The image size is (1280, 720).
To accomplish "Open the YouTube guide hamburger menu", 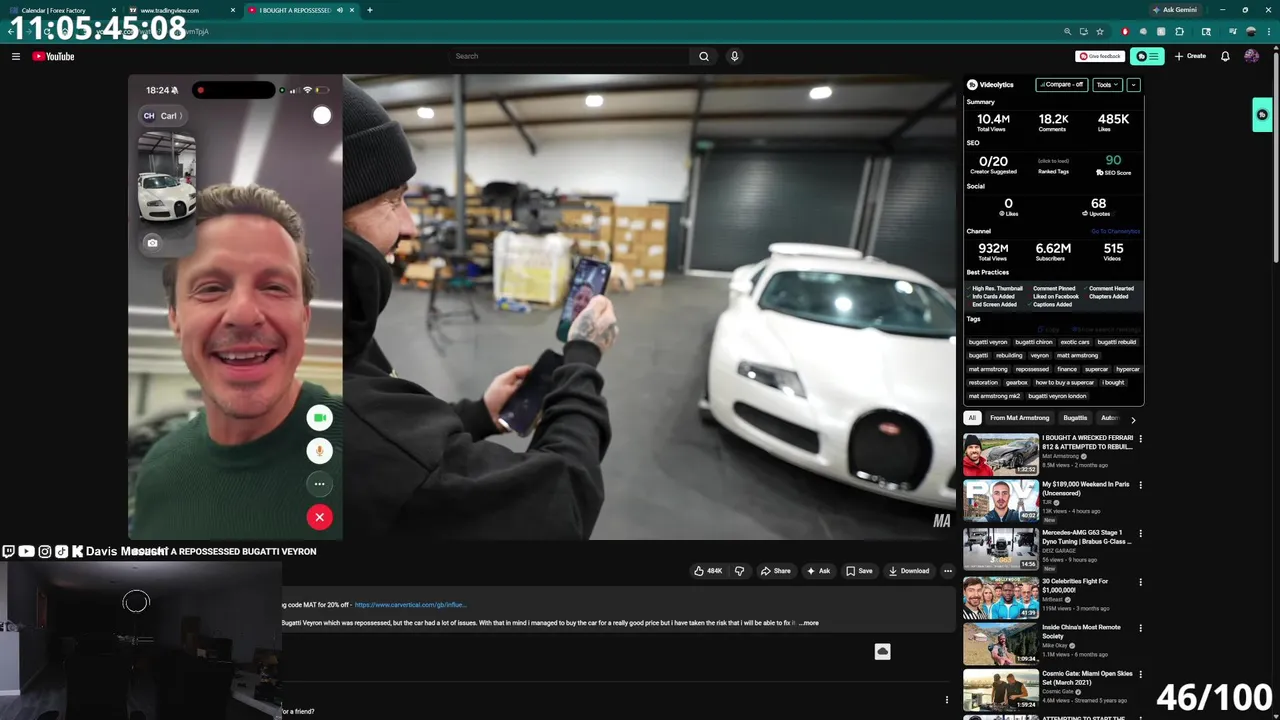I will pos(16,57).
